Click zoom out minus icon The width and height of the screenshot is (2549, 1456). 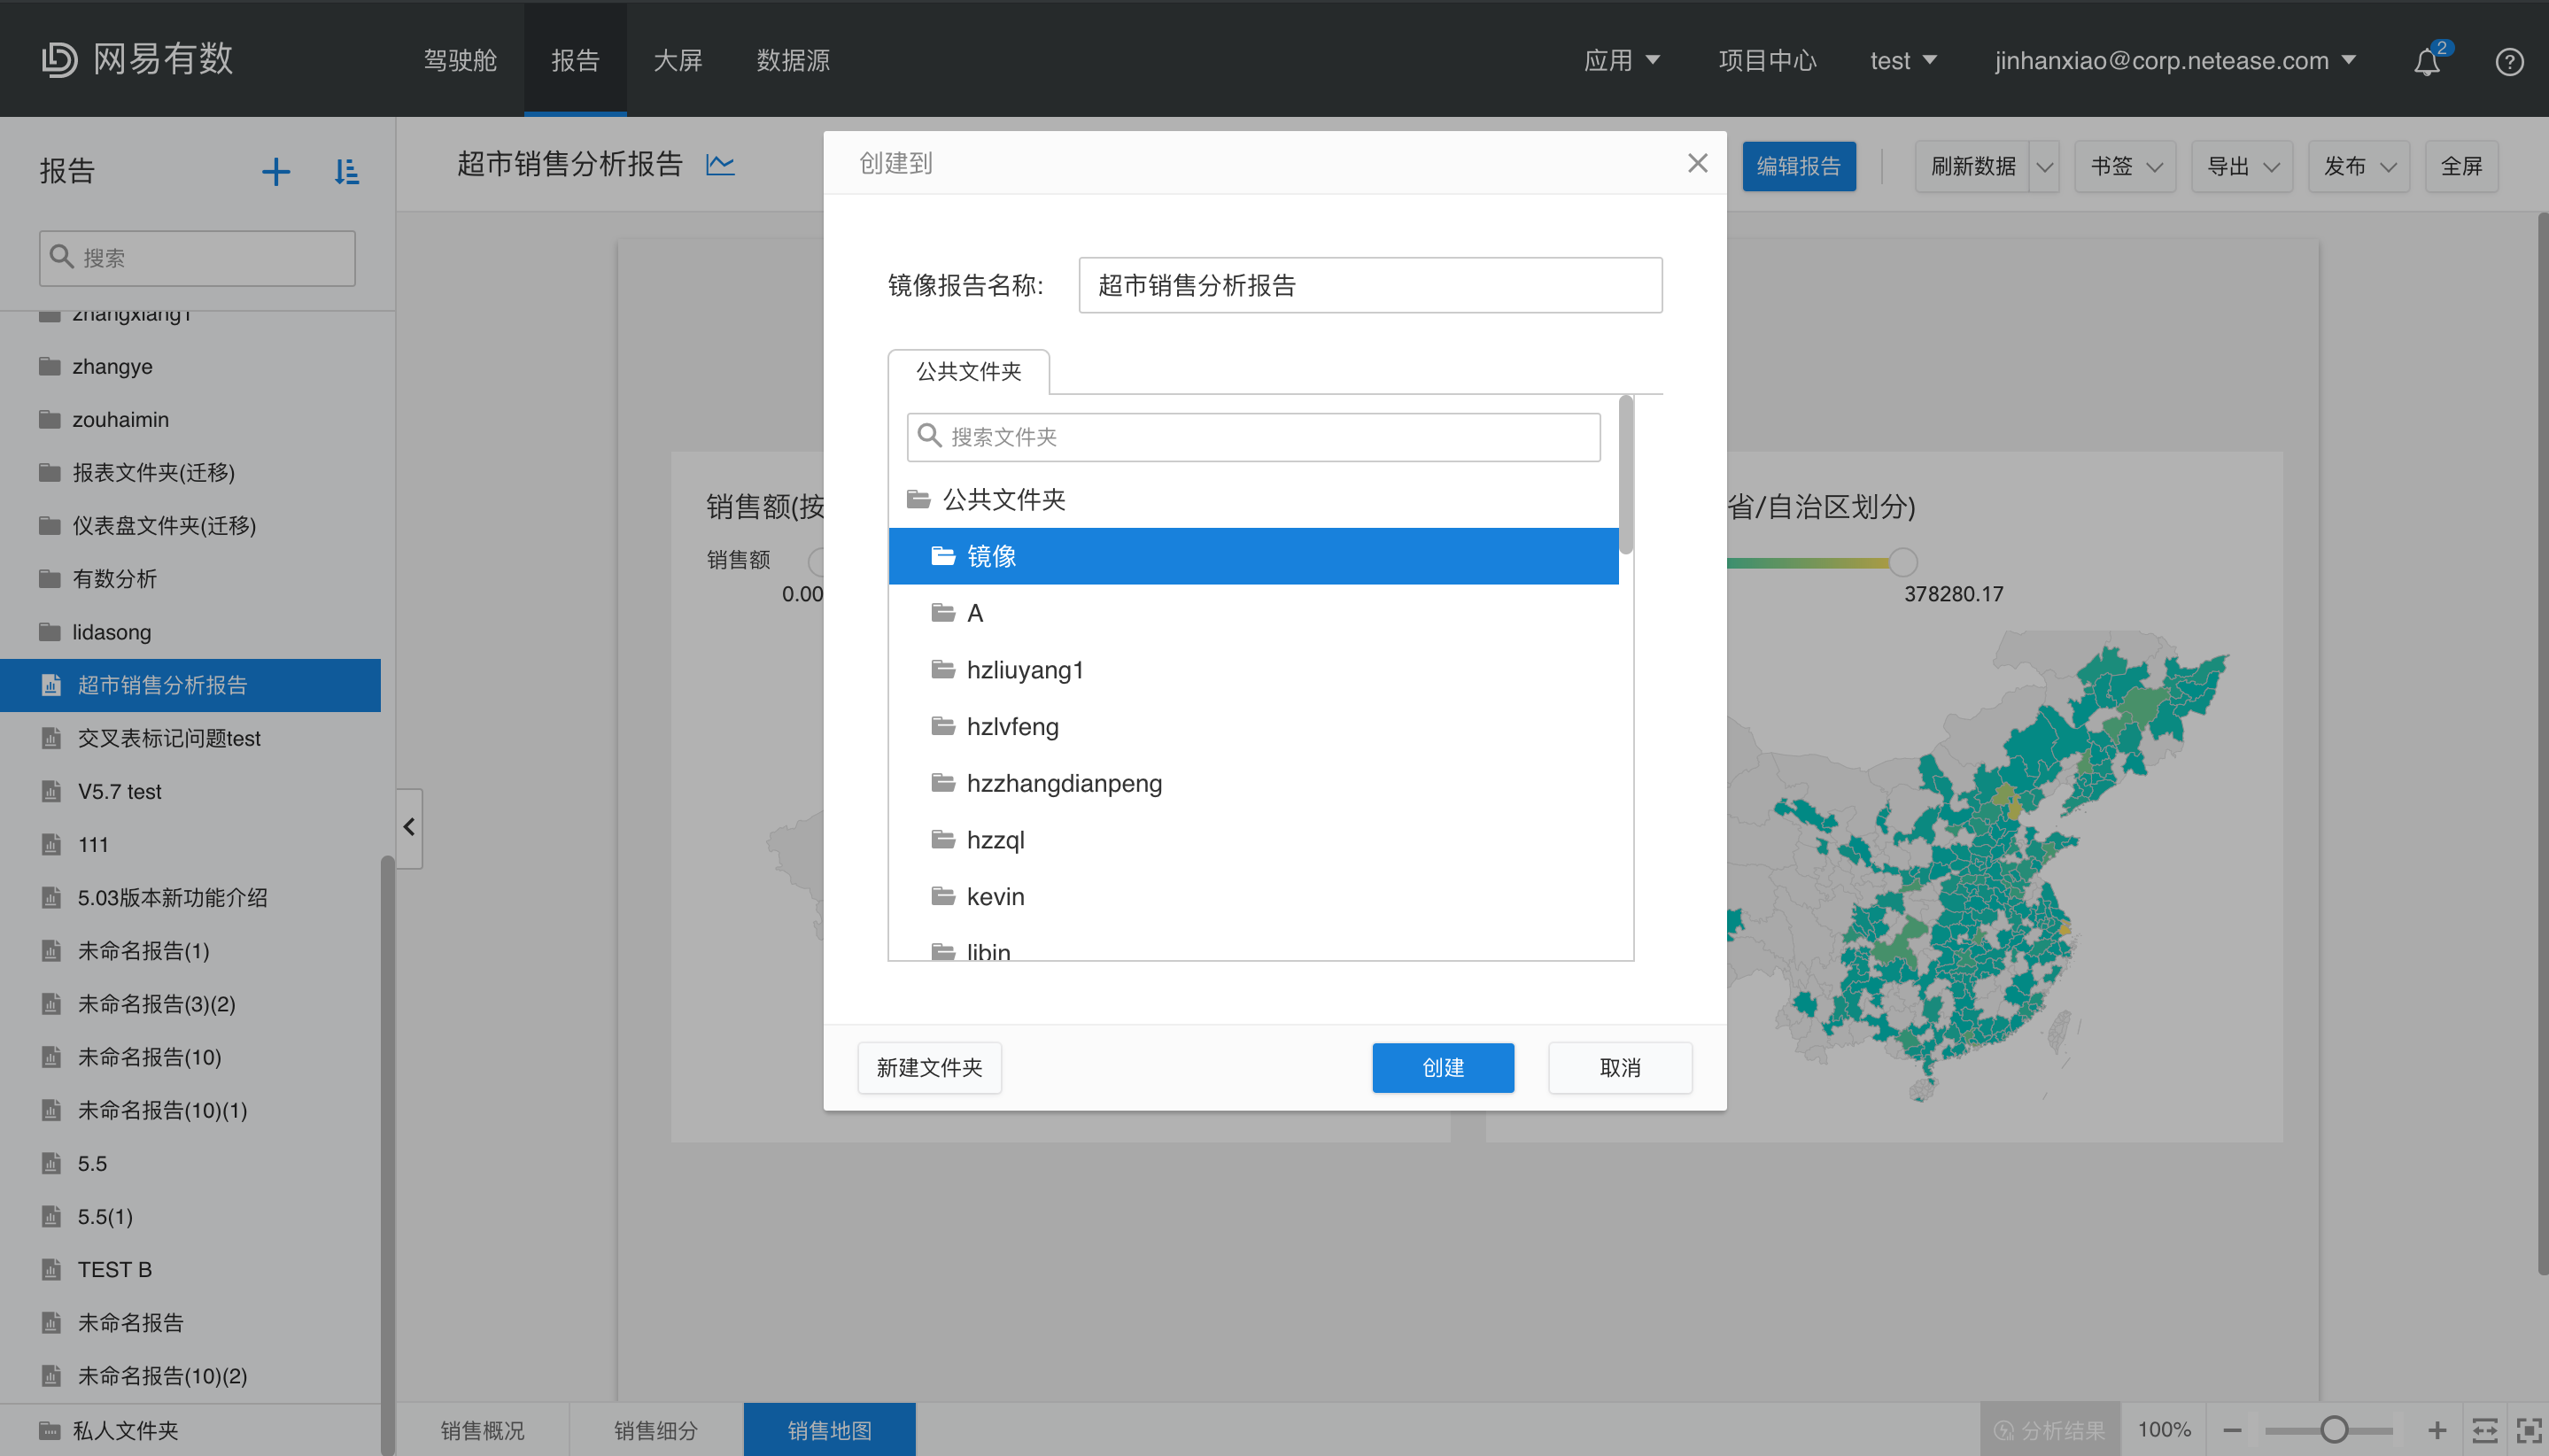[x=2232, y=1430]
